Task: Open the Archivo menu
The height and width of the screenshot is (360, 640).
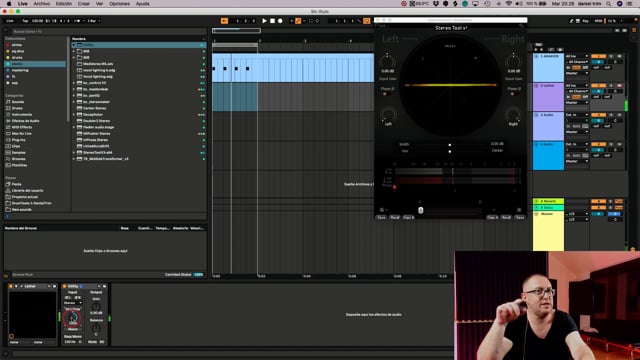Action: point(42,4)
